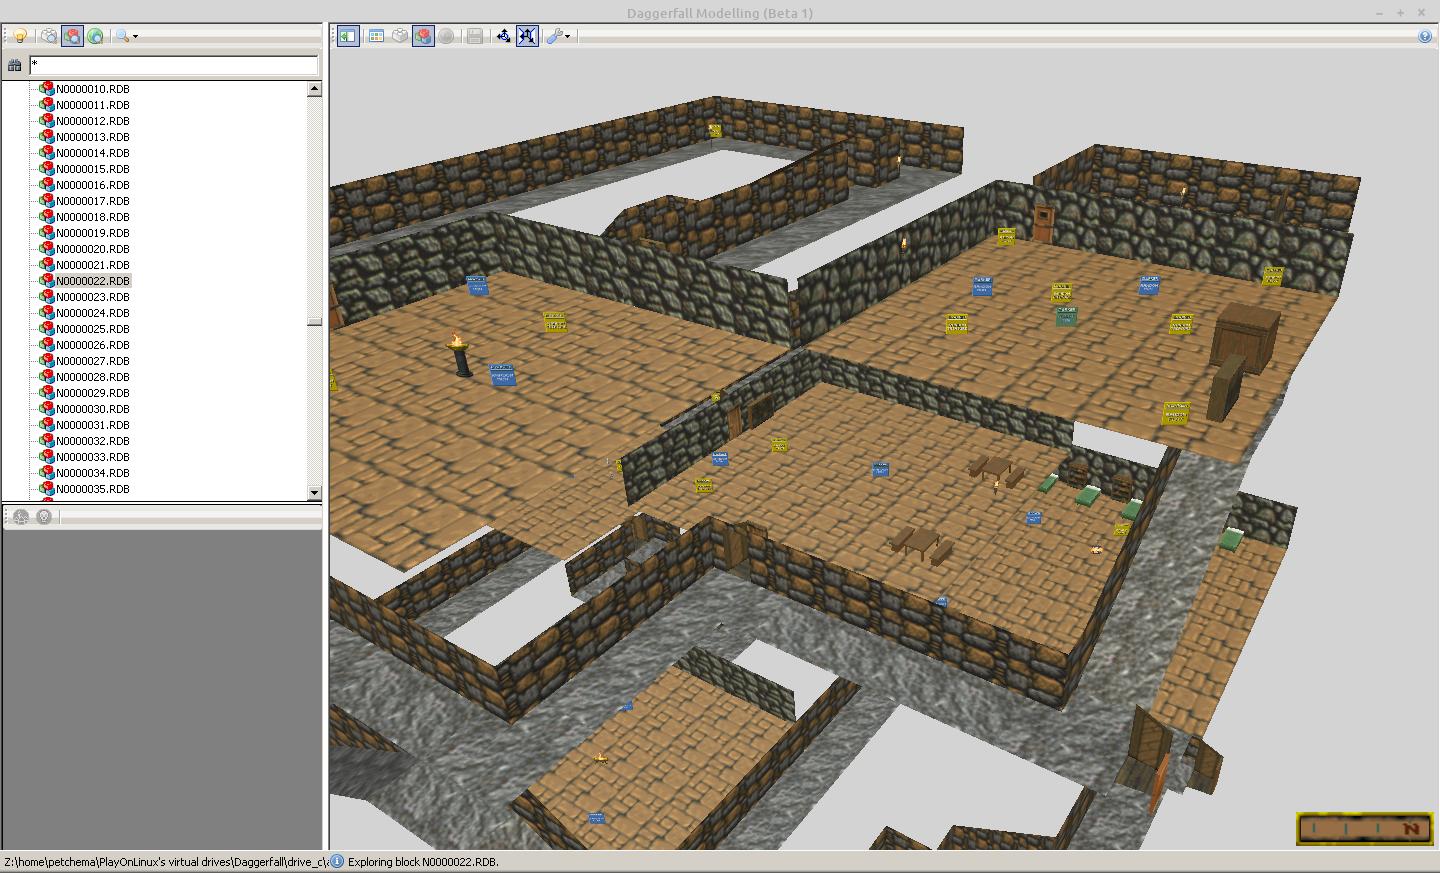Open the thumbnail grid view
The width and height of the screenshot is (1440, 873).
376,36
